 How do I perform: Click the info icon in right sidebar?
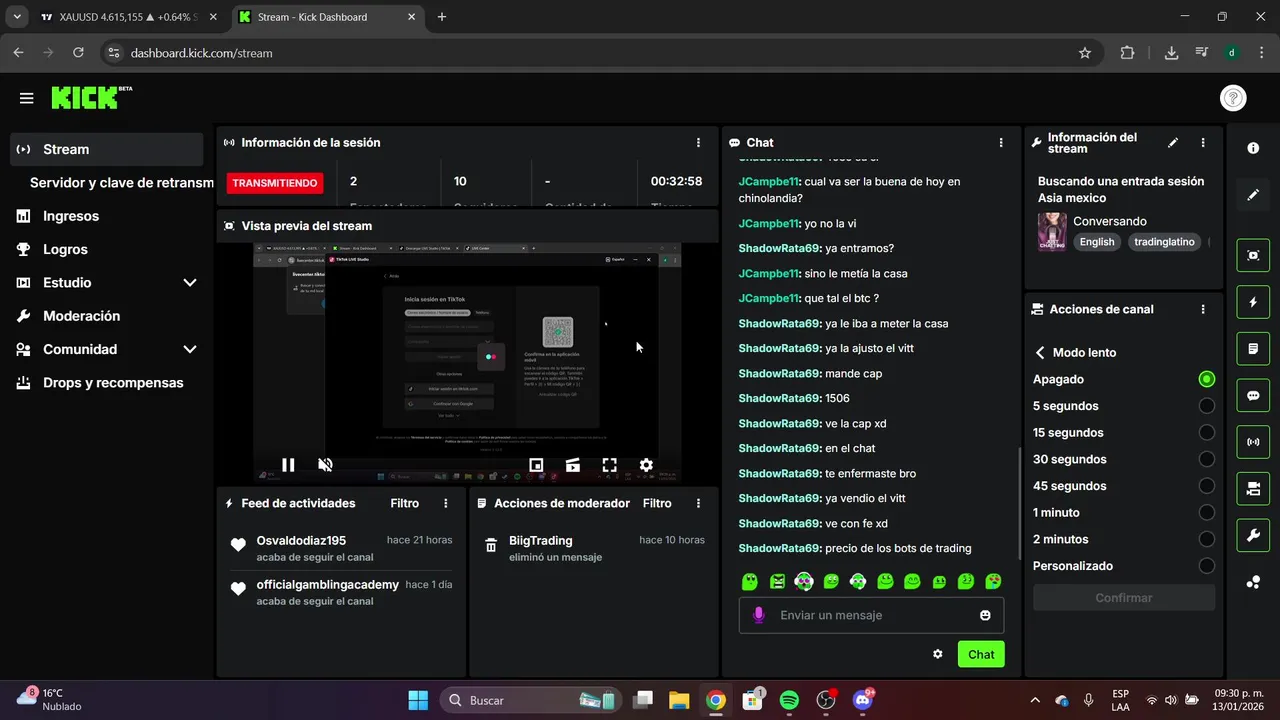[x=1253, y=148]
